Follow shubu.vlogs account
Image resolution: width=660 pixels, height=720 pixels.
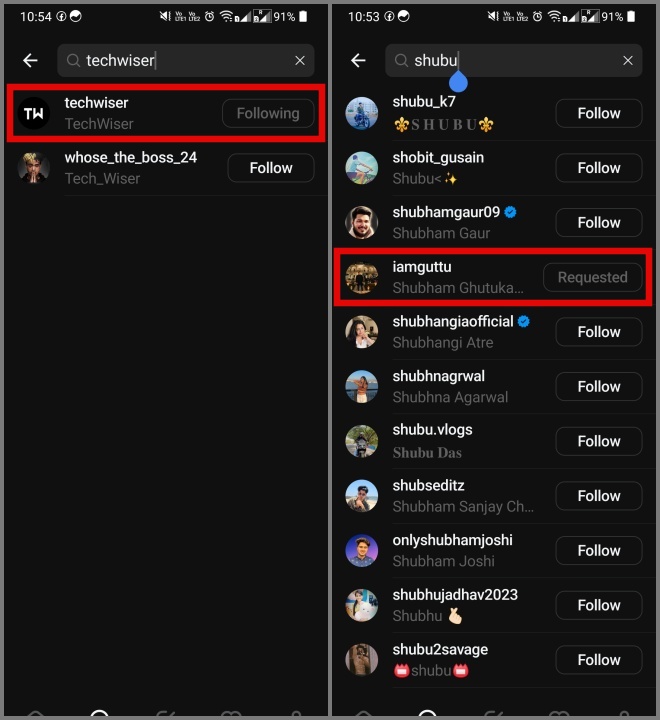[599, 441]
